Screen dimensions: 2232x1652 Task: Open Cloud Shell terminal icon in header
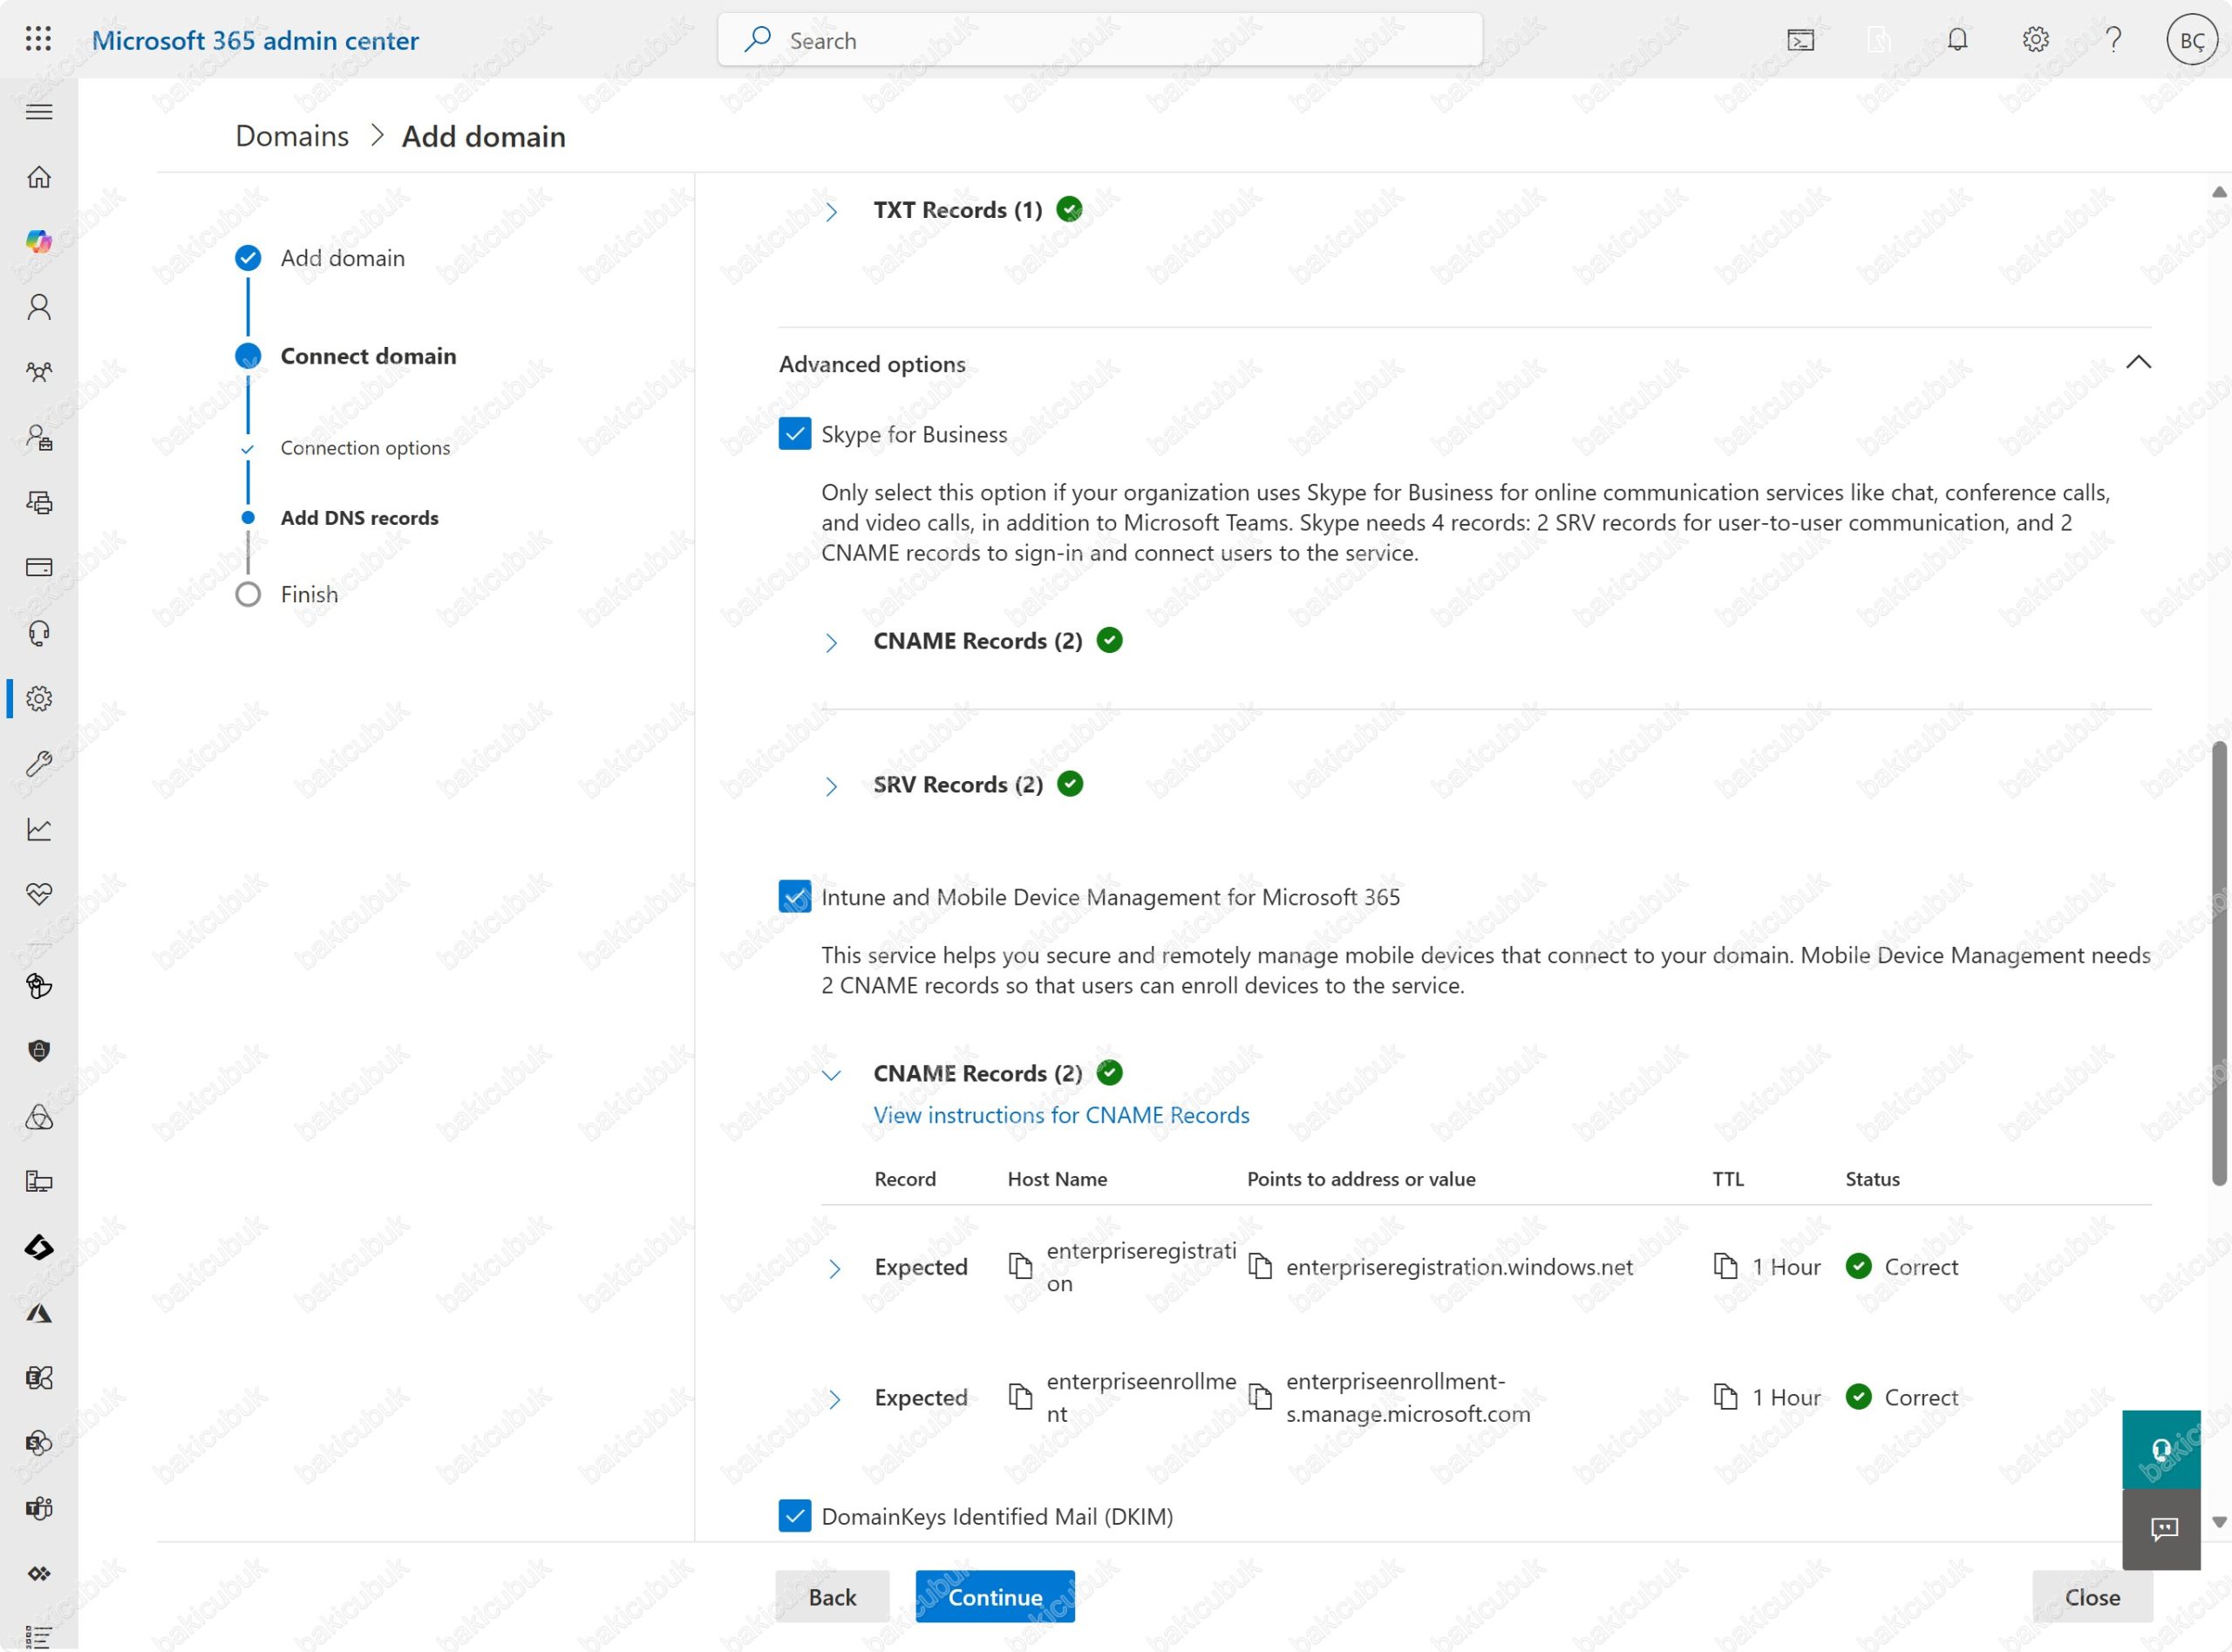click(x=1800, y=40)
